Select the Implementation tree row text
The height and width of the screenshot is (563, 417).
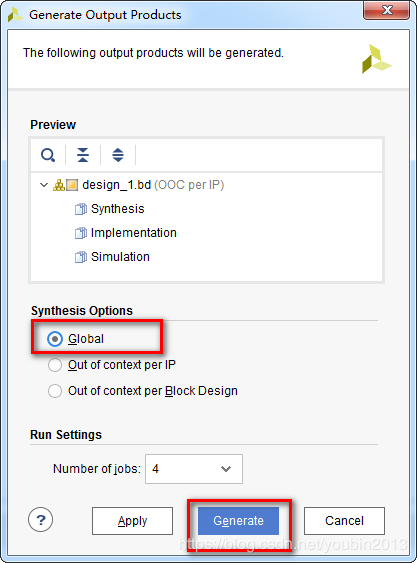click(134, 233)
